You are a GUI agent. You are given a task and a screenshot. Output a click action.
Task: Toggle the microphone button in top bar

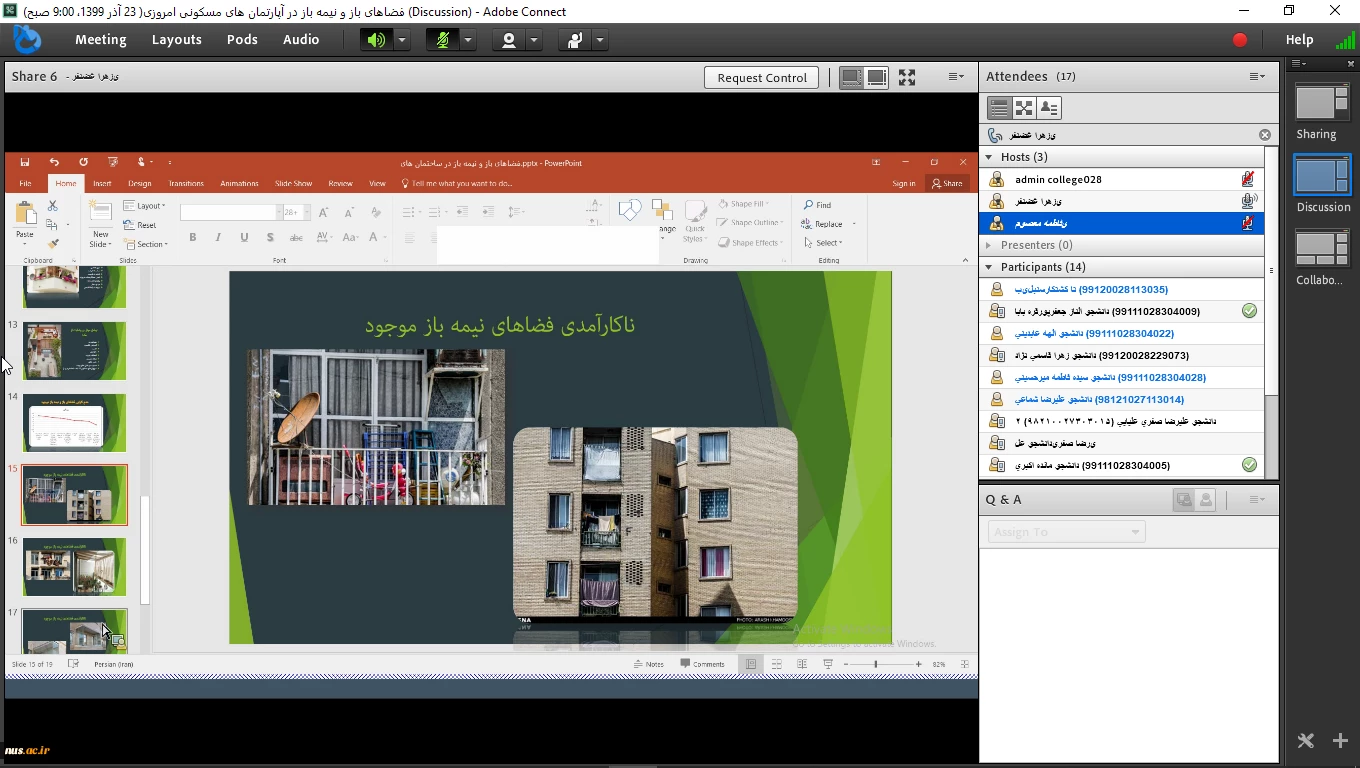click(x=442, y=40)
